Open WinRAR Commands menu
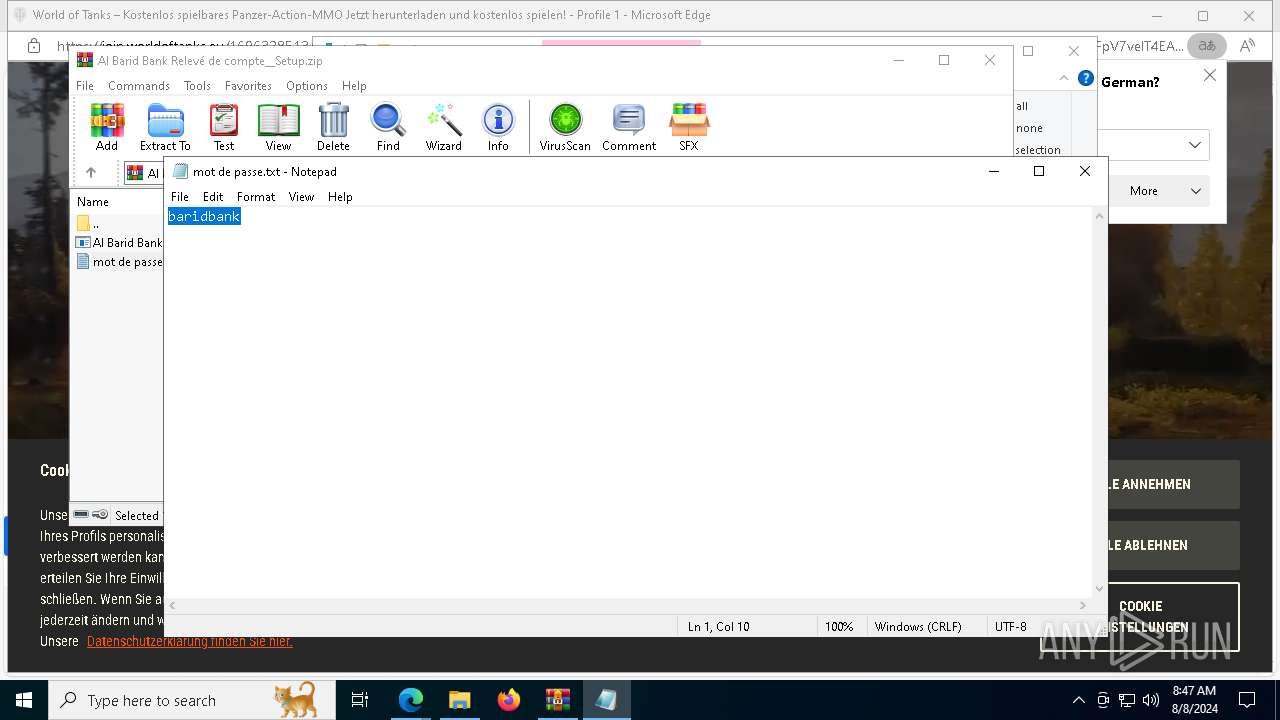 click(x=139, y=86)
